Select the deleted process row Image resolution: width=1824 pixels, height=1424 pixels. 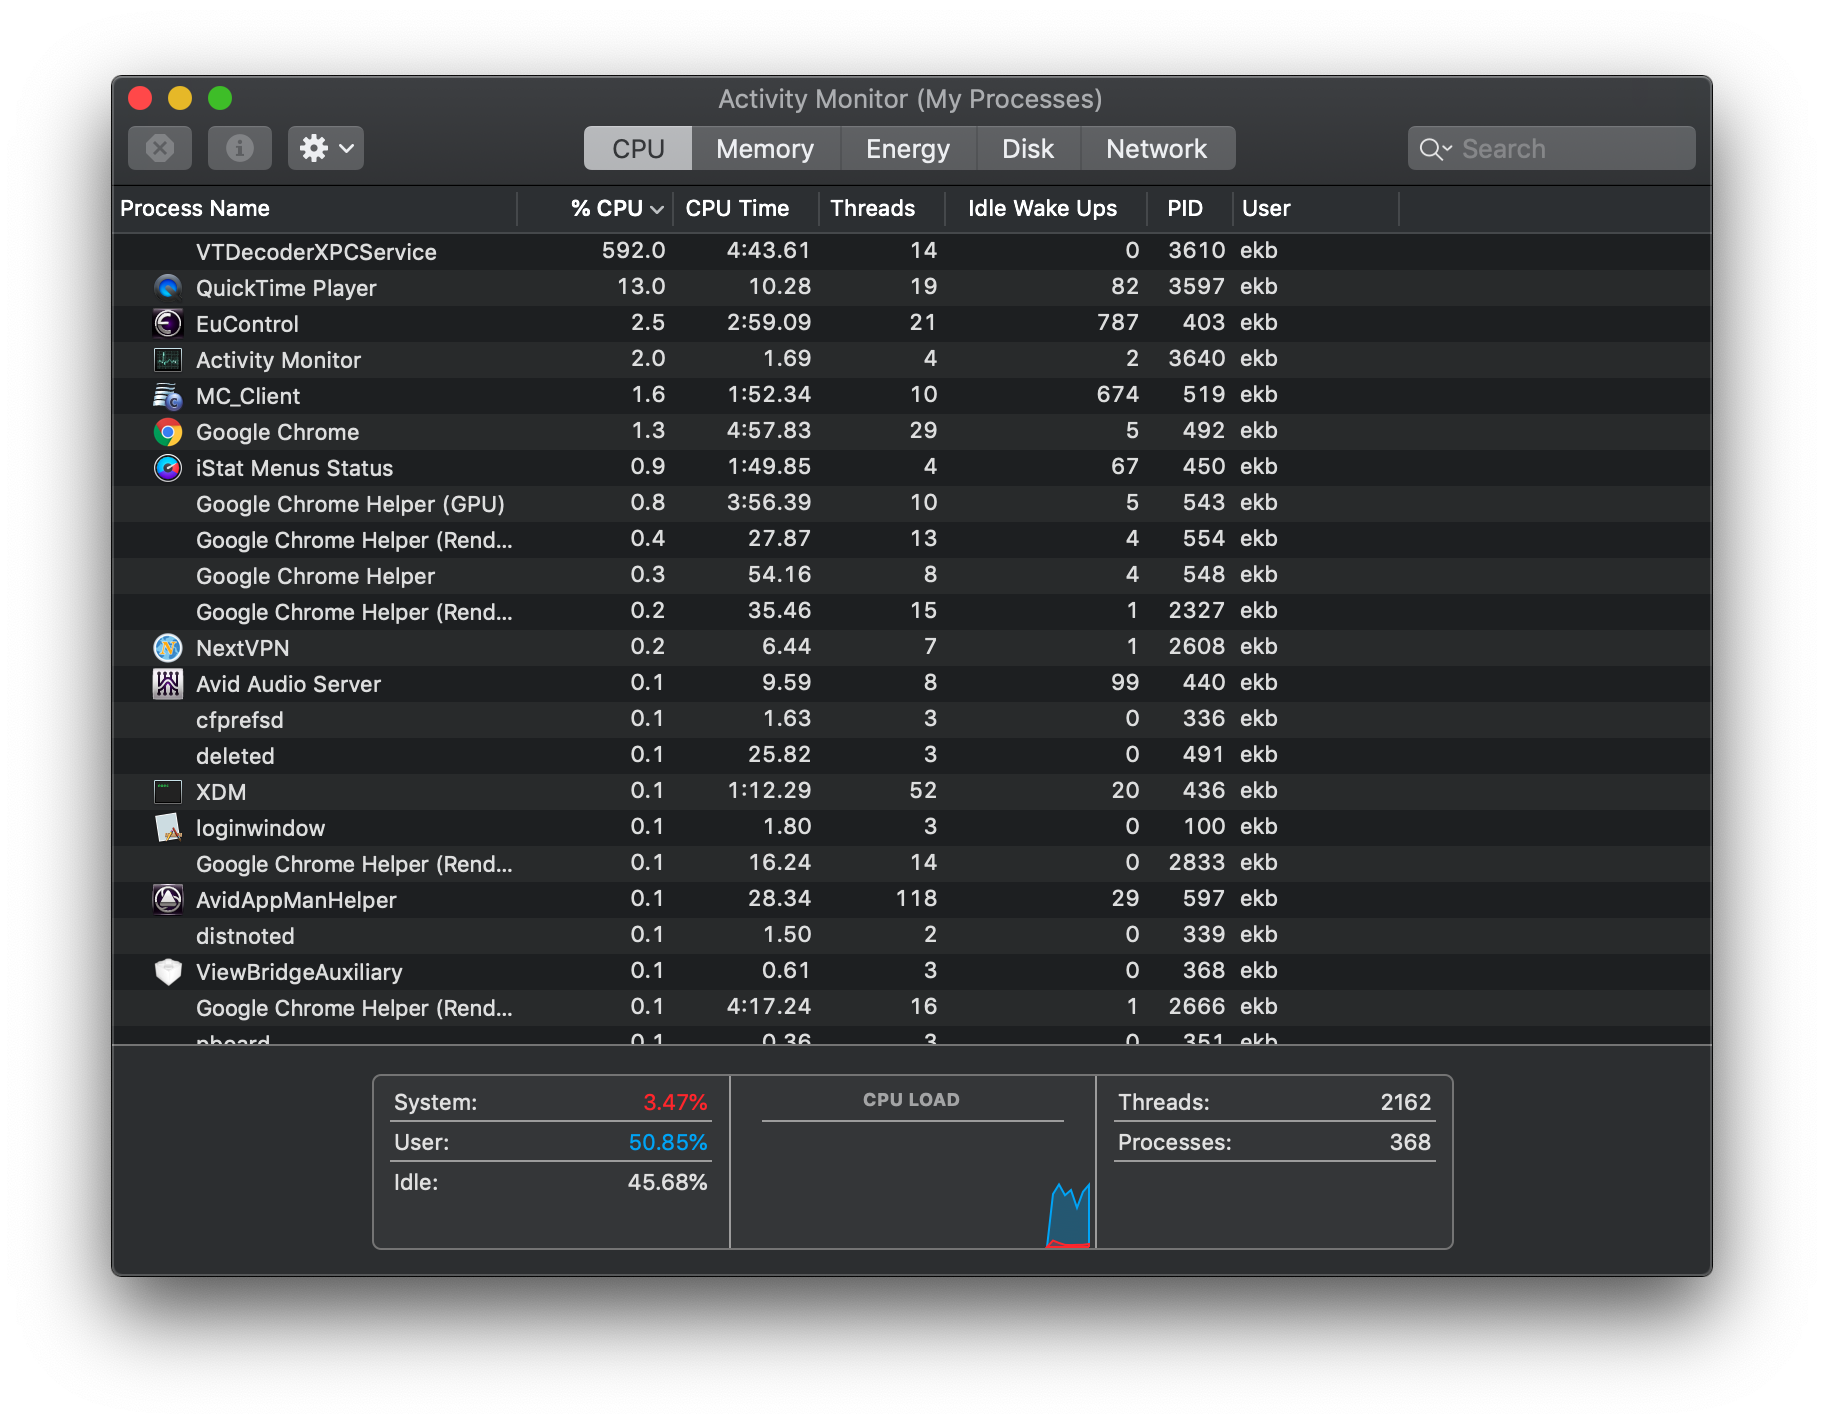912,755
